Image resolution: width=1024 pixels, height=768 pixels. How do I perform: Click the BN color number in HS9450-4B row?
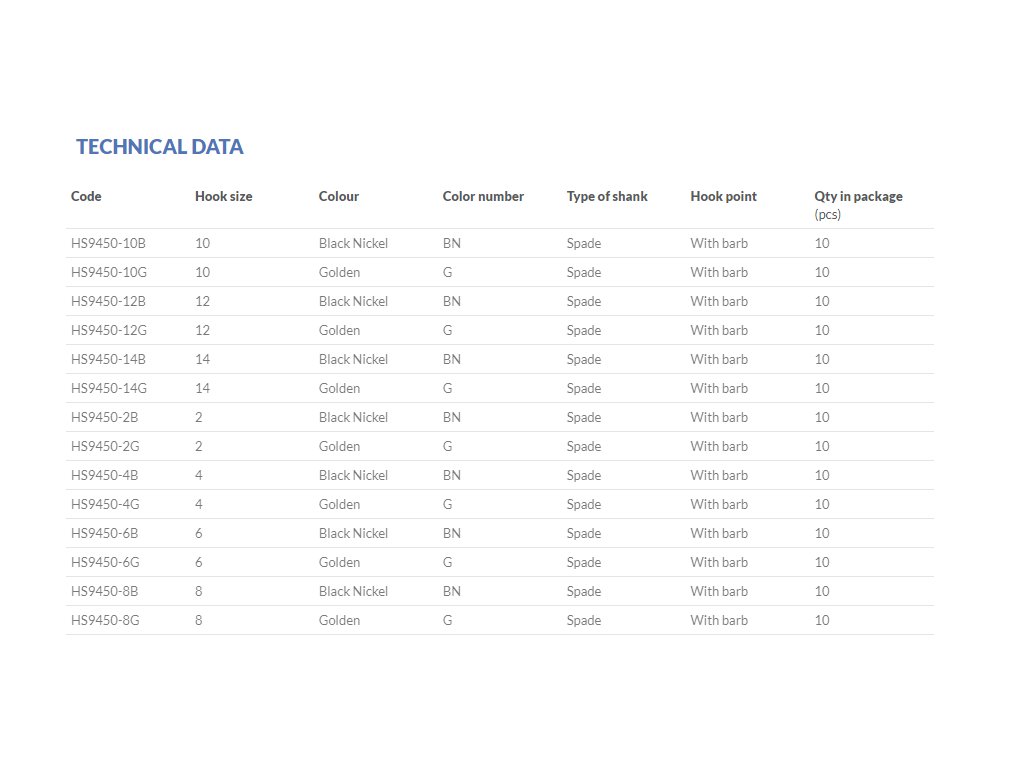(x=451, y=475)
